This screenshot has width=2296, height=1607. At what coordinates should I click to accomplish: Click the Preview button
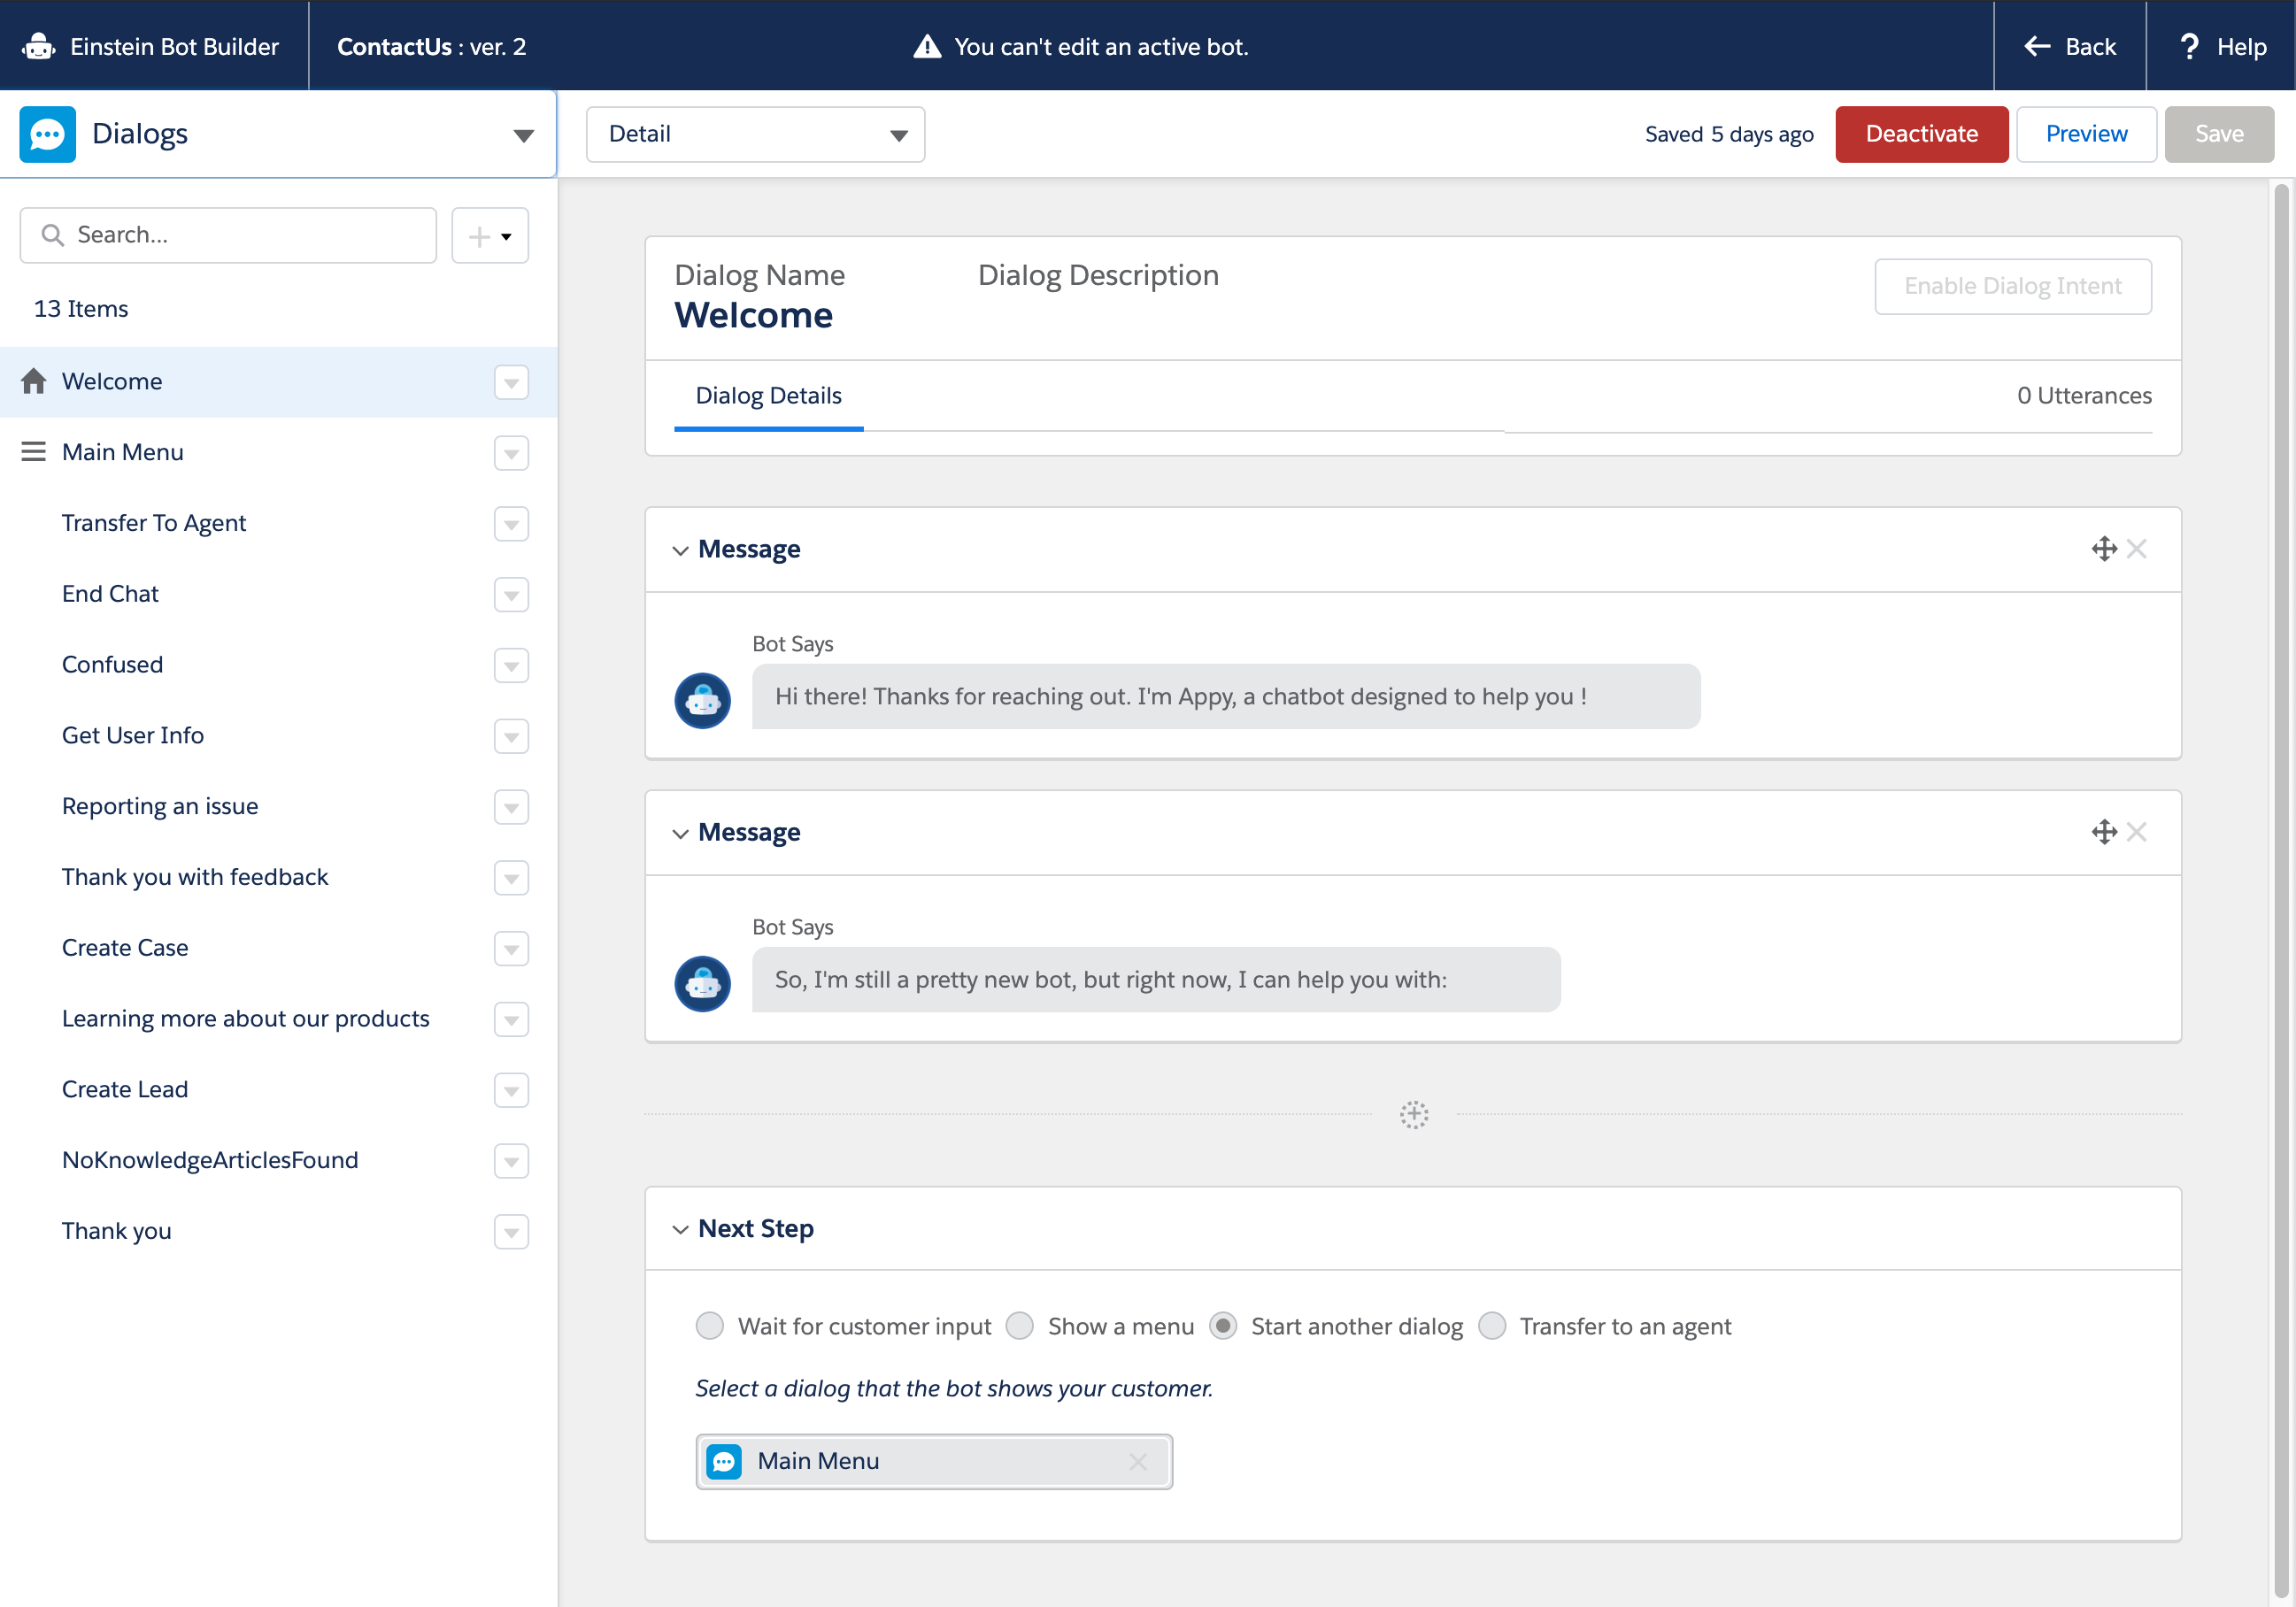[x=2086, y=134]
